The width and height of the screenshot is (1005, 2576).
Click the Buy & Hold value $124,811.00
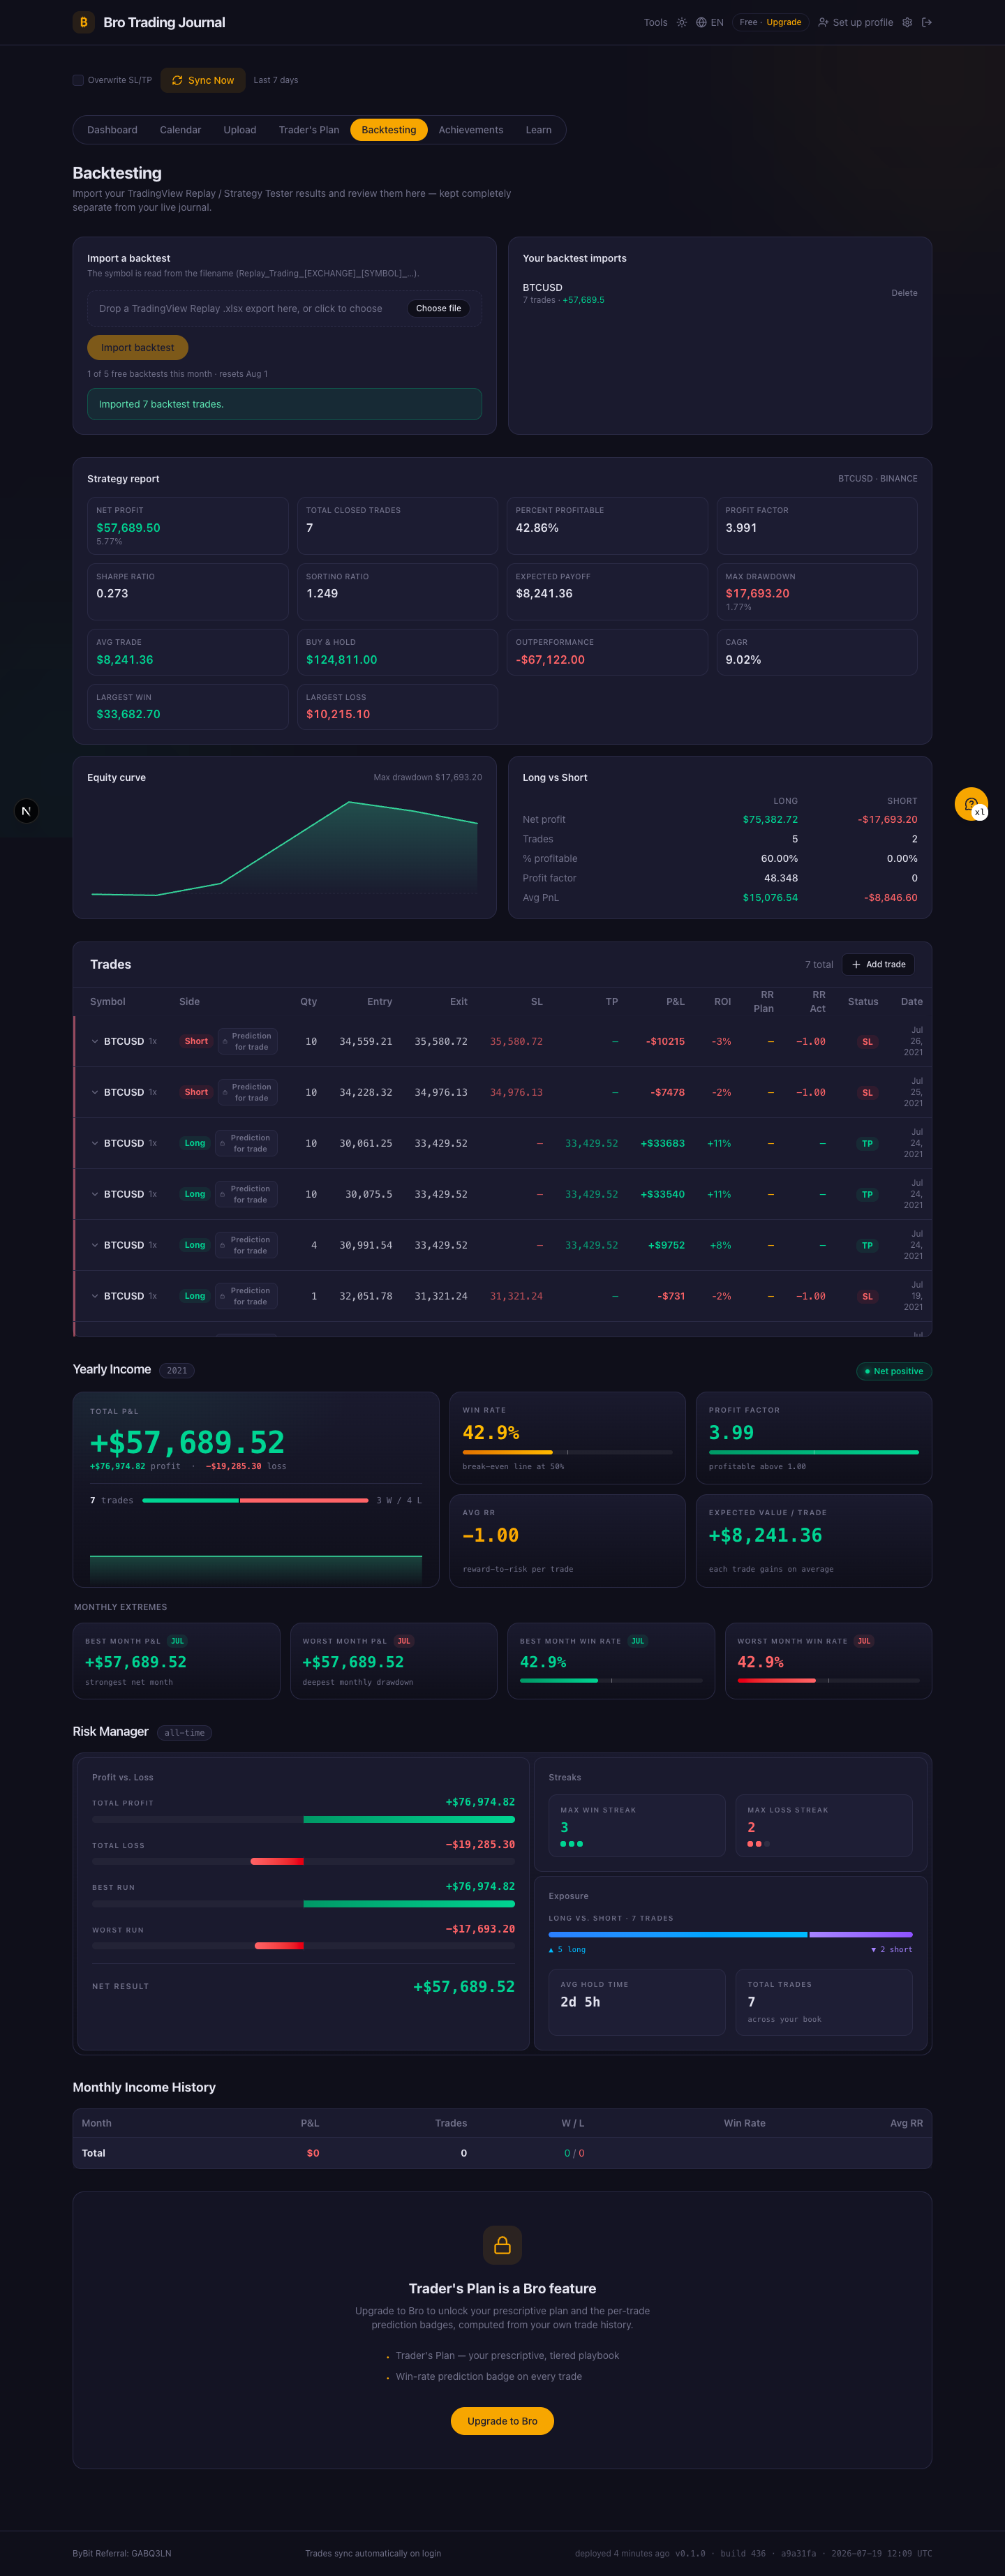pos(341,659)
